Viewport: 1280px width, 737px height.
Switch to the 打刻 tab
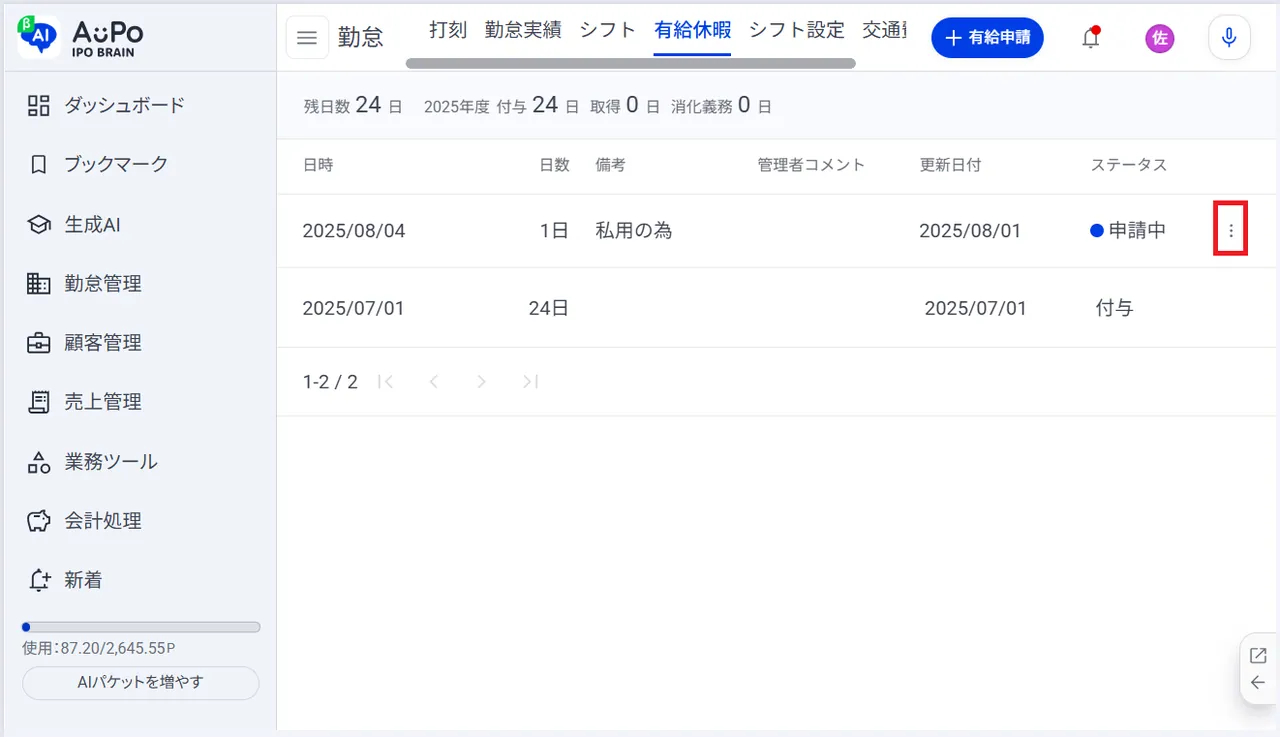click(x=448, y=30)
